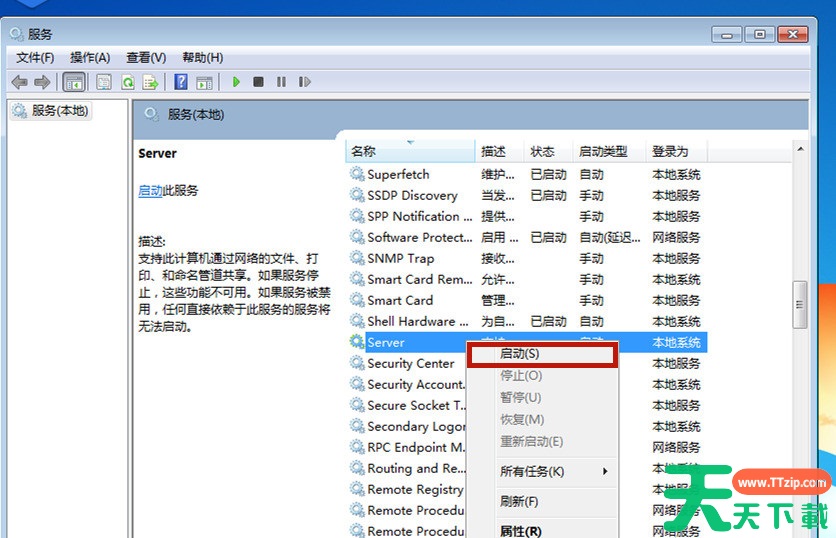Open the blue Help toolbar icon

tap(181, 82)
